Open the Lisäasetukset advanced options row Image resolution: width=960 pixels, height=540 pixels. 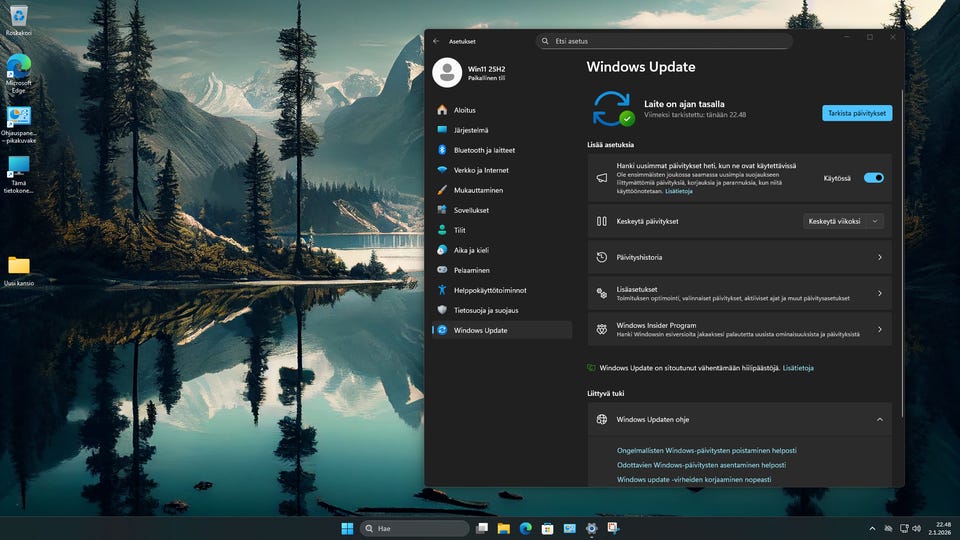(739, 293)
